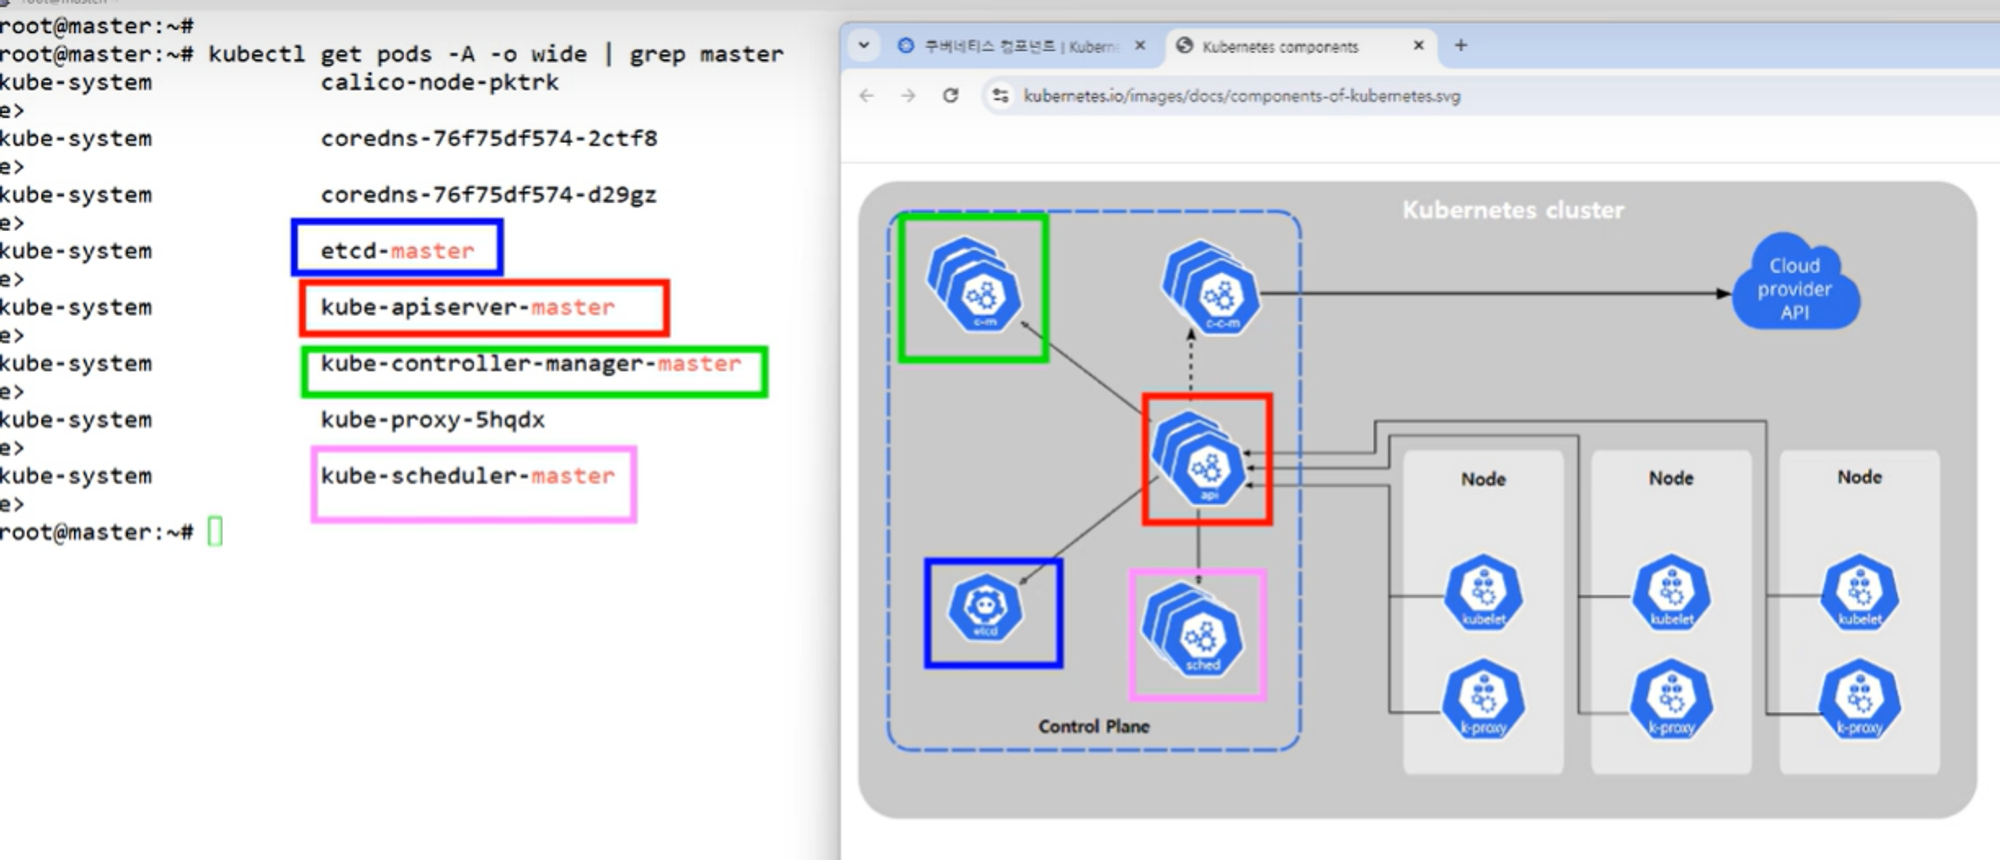Click calico-node-pktrk in terminal output
Screen dimensions: 2000x860
click(439, 82)
